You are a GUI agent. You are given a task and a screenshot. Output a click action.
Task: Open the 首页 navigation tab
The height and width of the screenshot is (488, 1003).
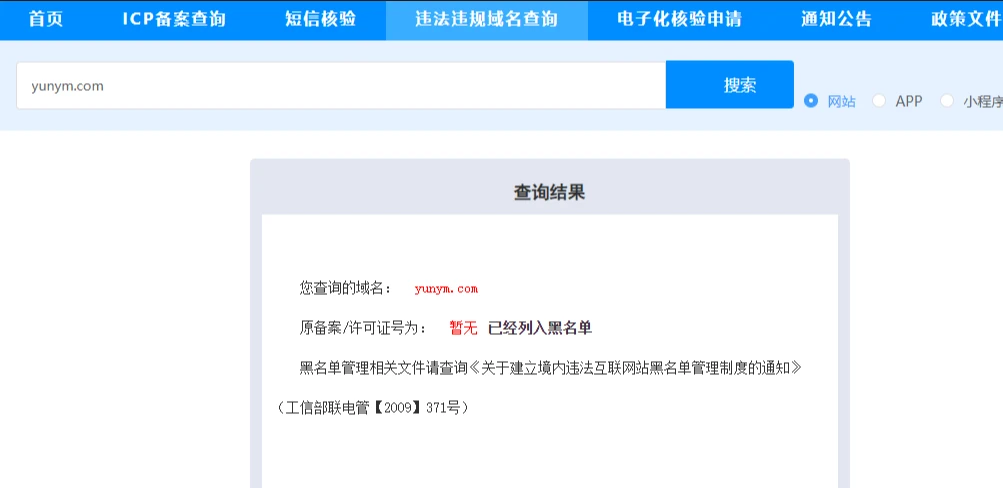pyautogui.click(x=45, y=19)
